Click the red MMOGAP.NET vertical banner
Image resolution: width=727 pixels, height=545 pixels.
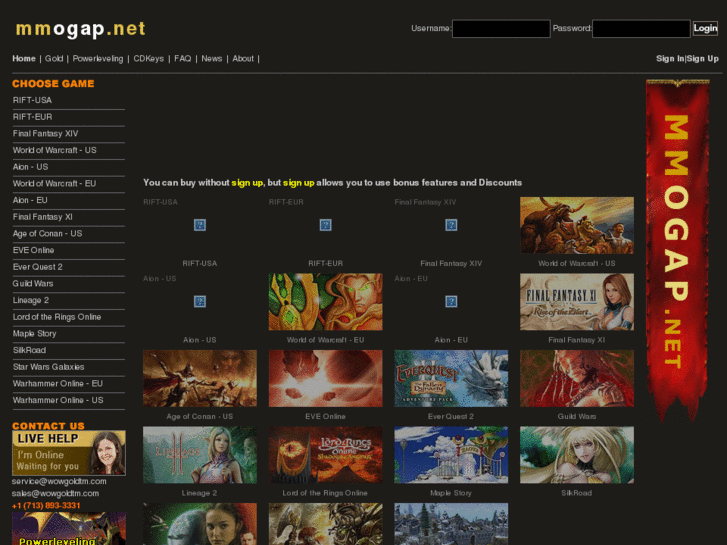[x=677, y=250]
